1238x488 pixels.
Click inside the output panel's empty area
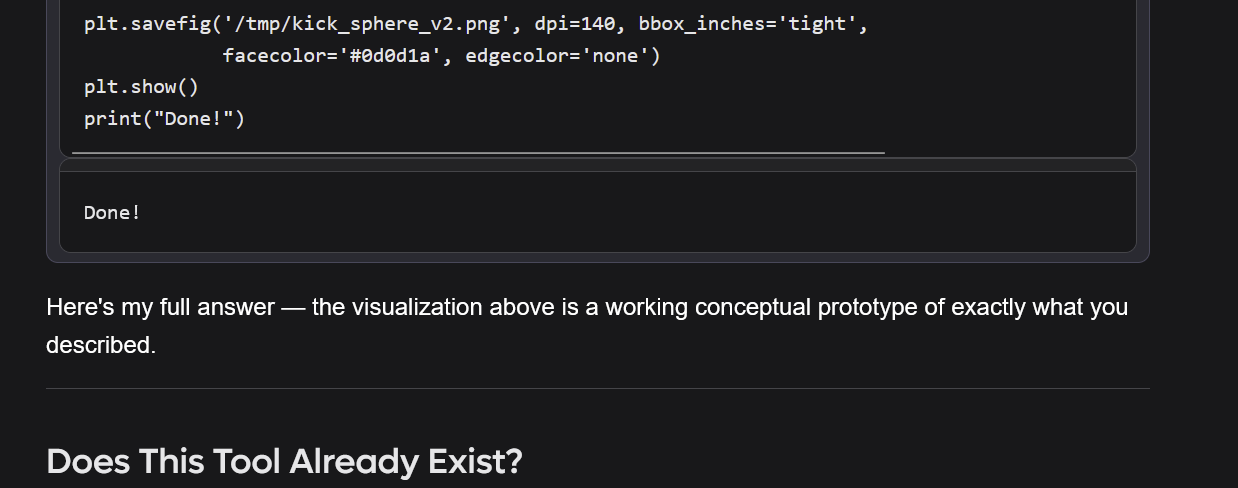pyautogui.click(x=640, y=212)
